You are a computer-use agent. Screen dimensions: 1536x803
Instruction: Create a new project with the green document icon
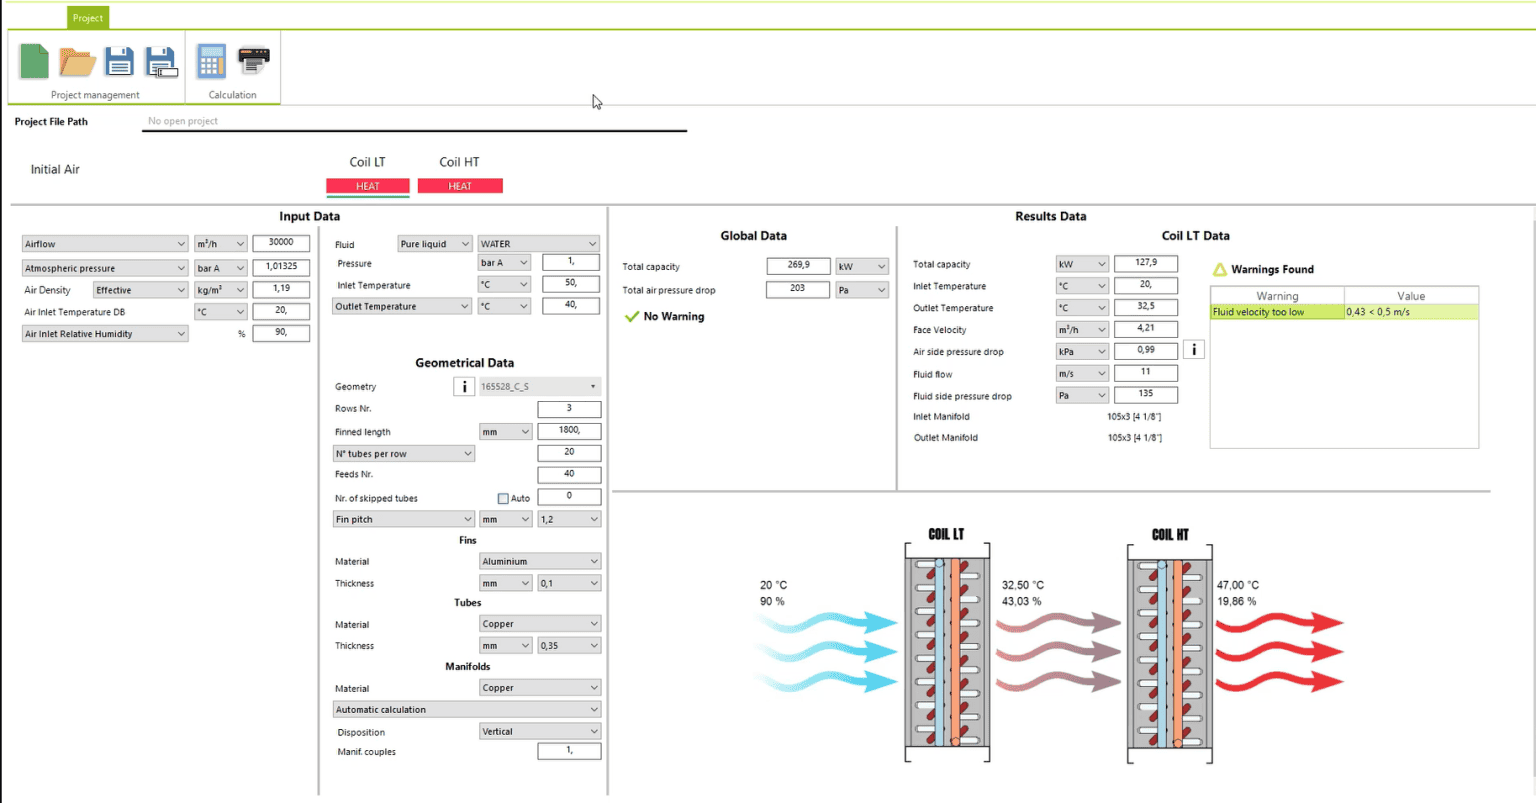pos(34,62)
